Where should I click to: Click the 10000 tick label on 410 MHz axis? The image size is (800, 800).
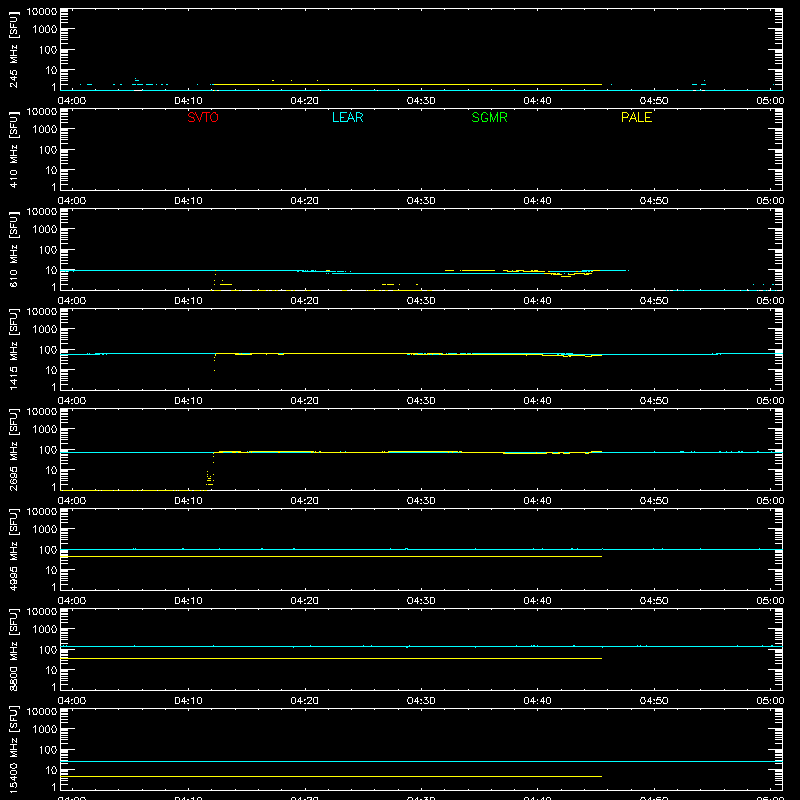click(42, 112)
